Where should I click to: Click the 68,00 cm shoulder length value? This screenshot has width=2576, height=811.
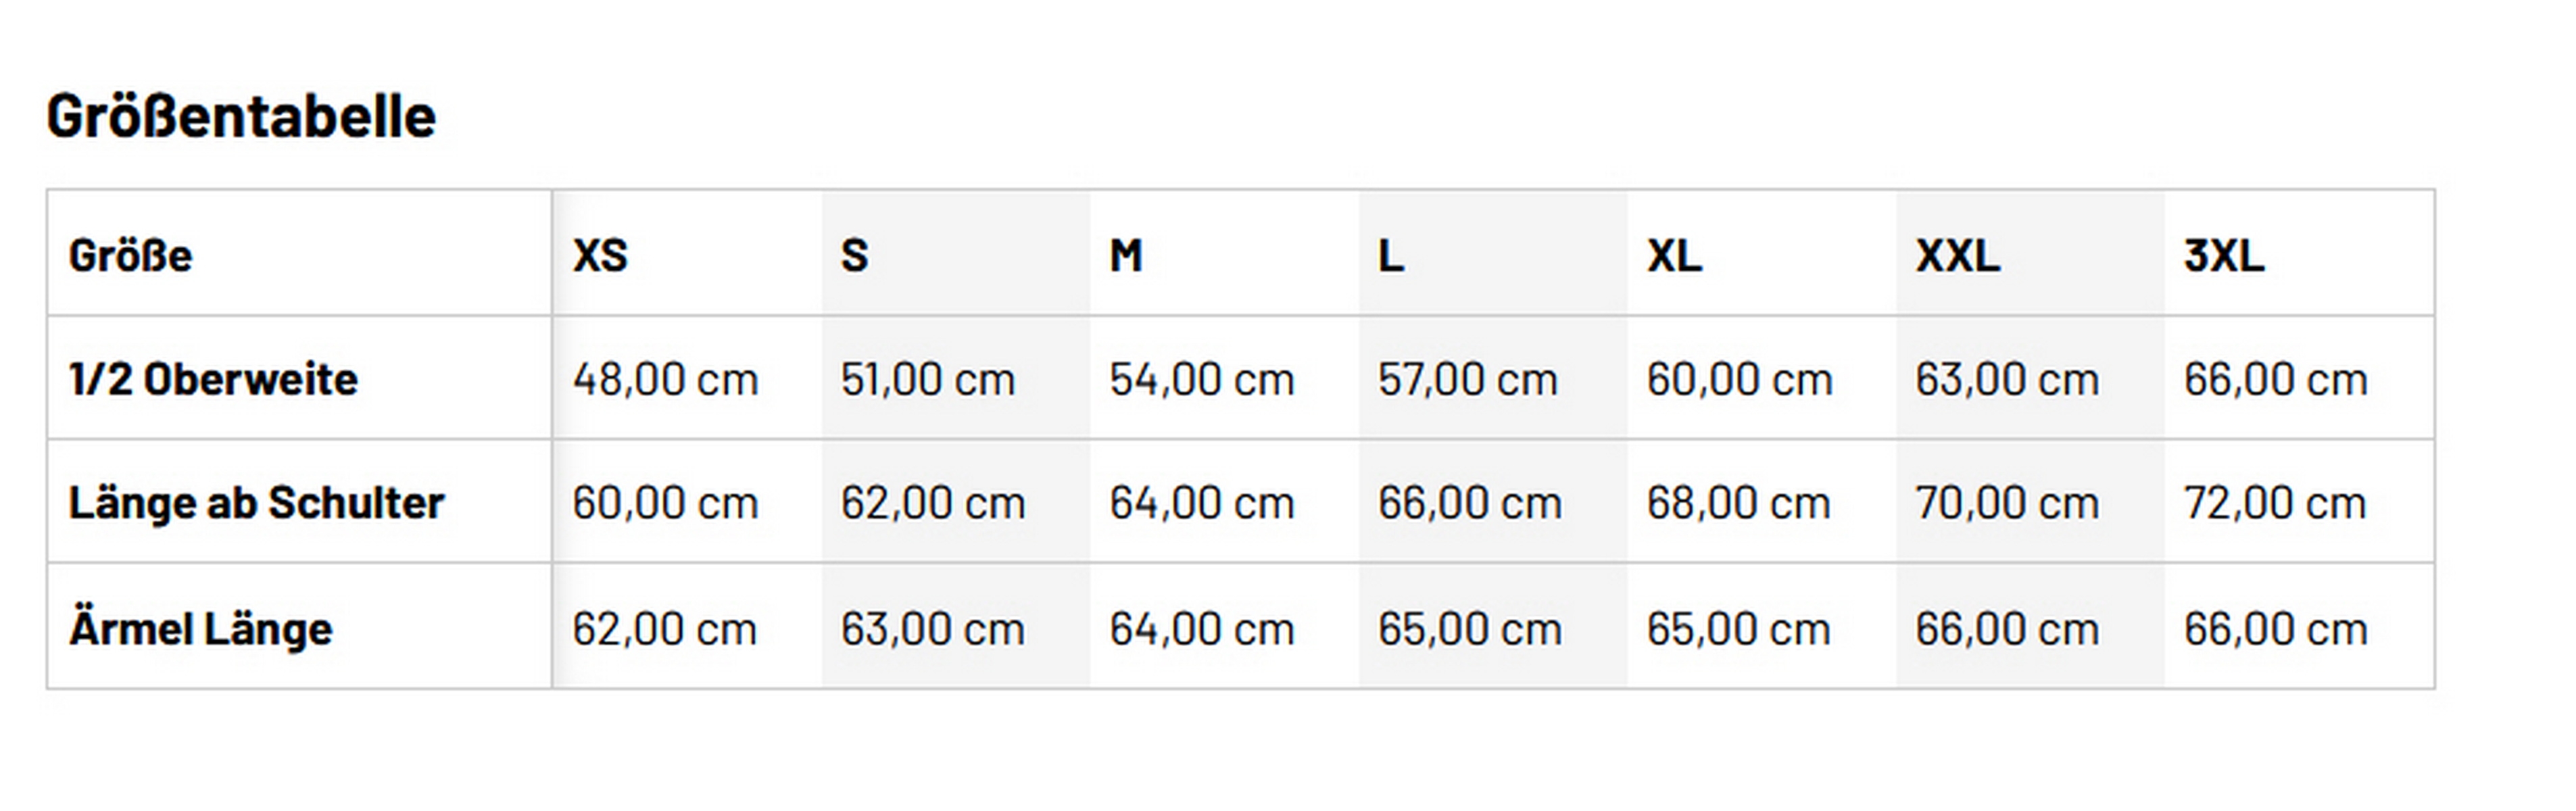click(x=1738, y=503)
